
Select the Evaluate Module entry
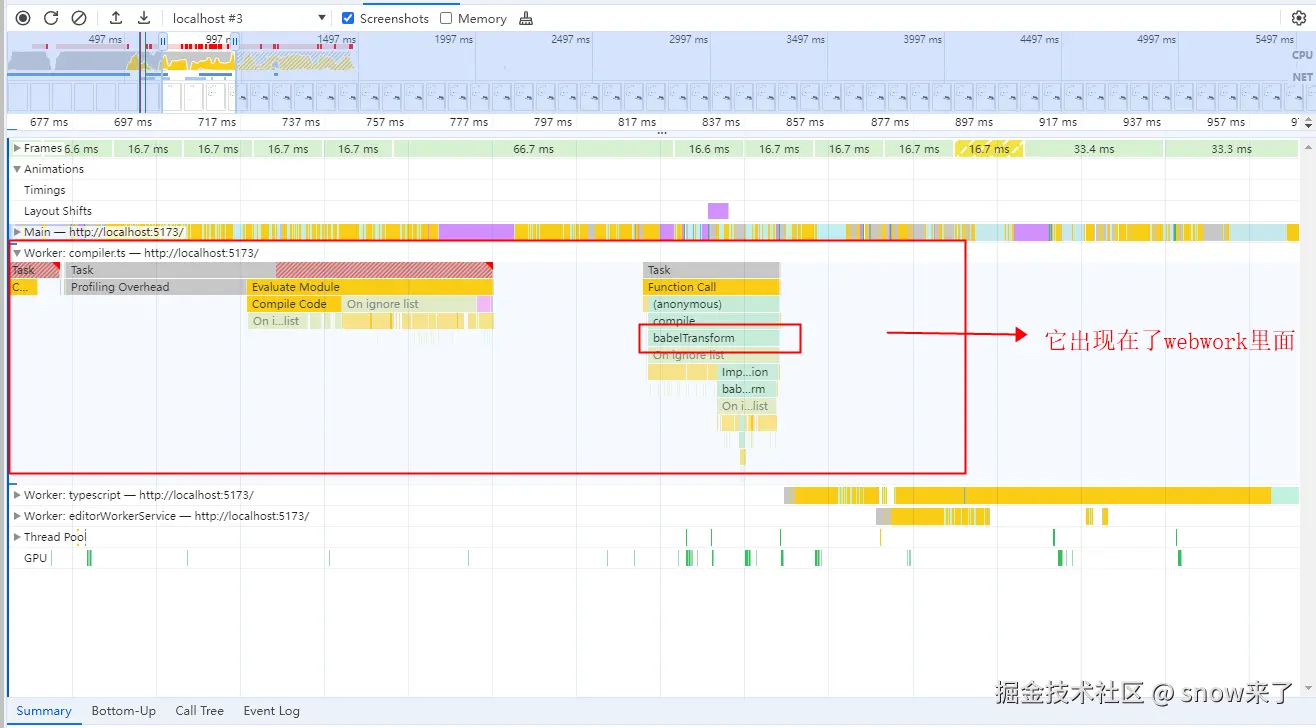pyautogui.click(x=370, y=287)
